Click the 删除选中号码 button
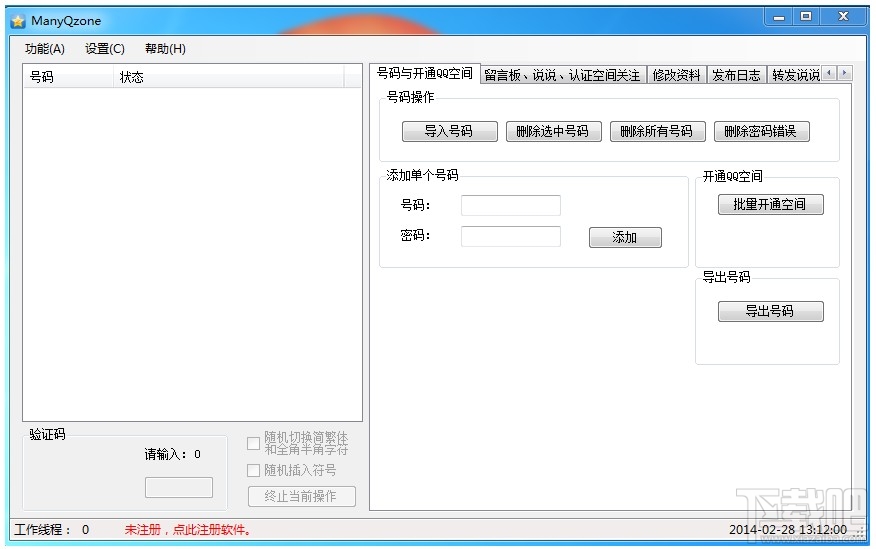The width and height of the screenshot is (876, 549). [x=553, y=131]
